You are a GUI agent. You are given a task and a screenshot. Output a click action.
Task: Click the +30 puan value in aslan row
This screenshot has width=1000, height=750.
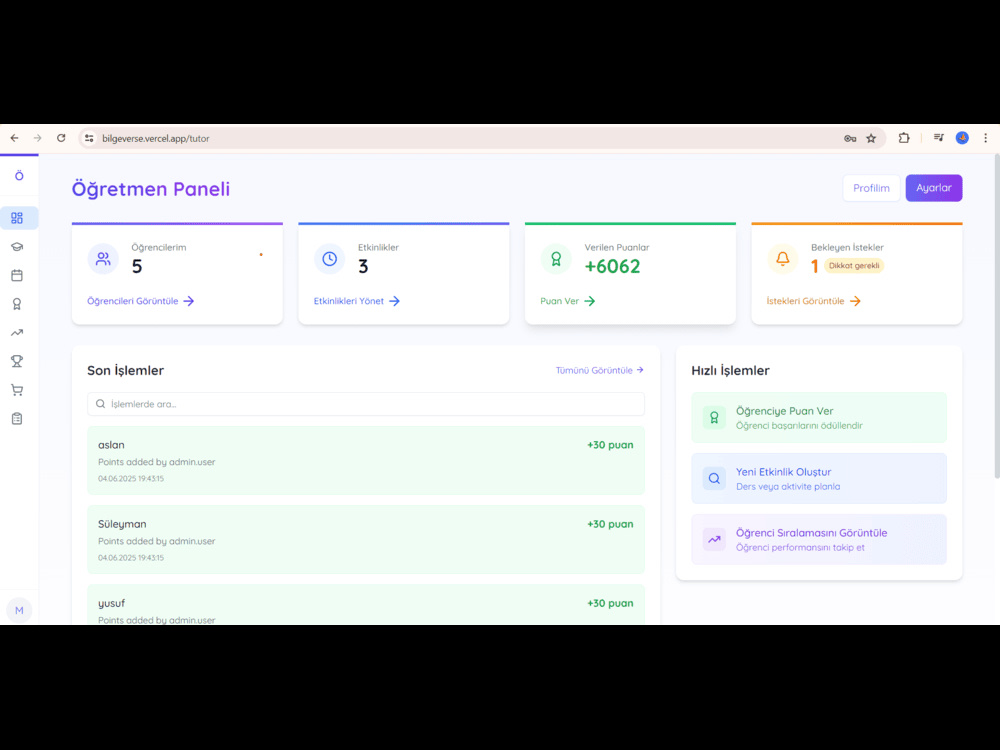tap(610, 445)
